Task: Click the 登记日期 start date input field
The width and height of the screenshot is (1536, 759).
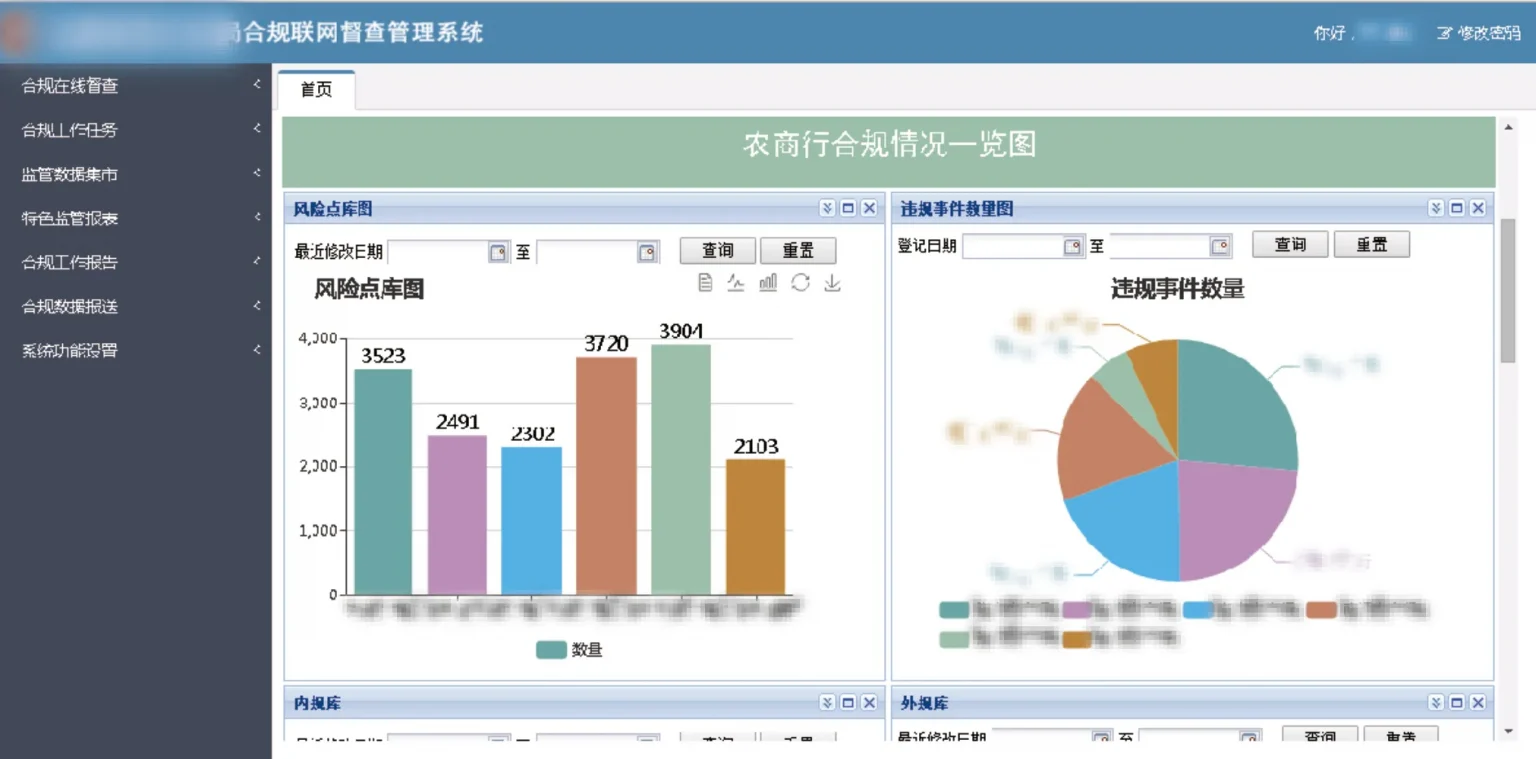Action: tap(1011, 246)
